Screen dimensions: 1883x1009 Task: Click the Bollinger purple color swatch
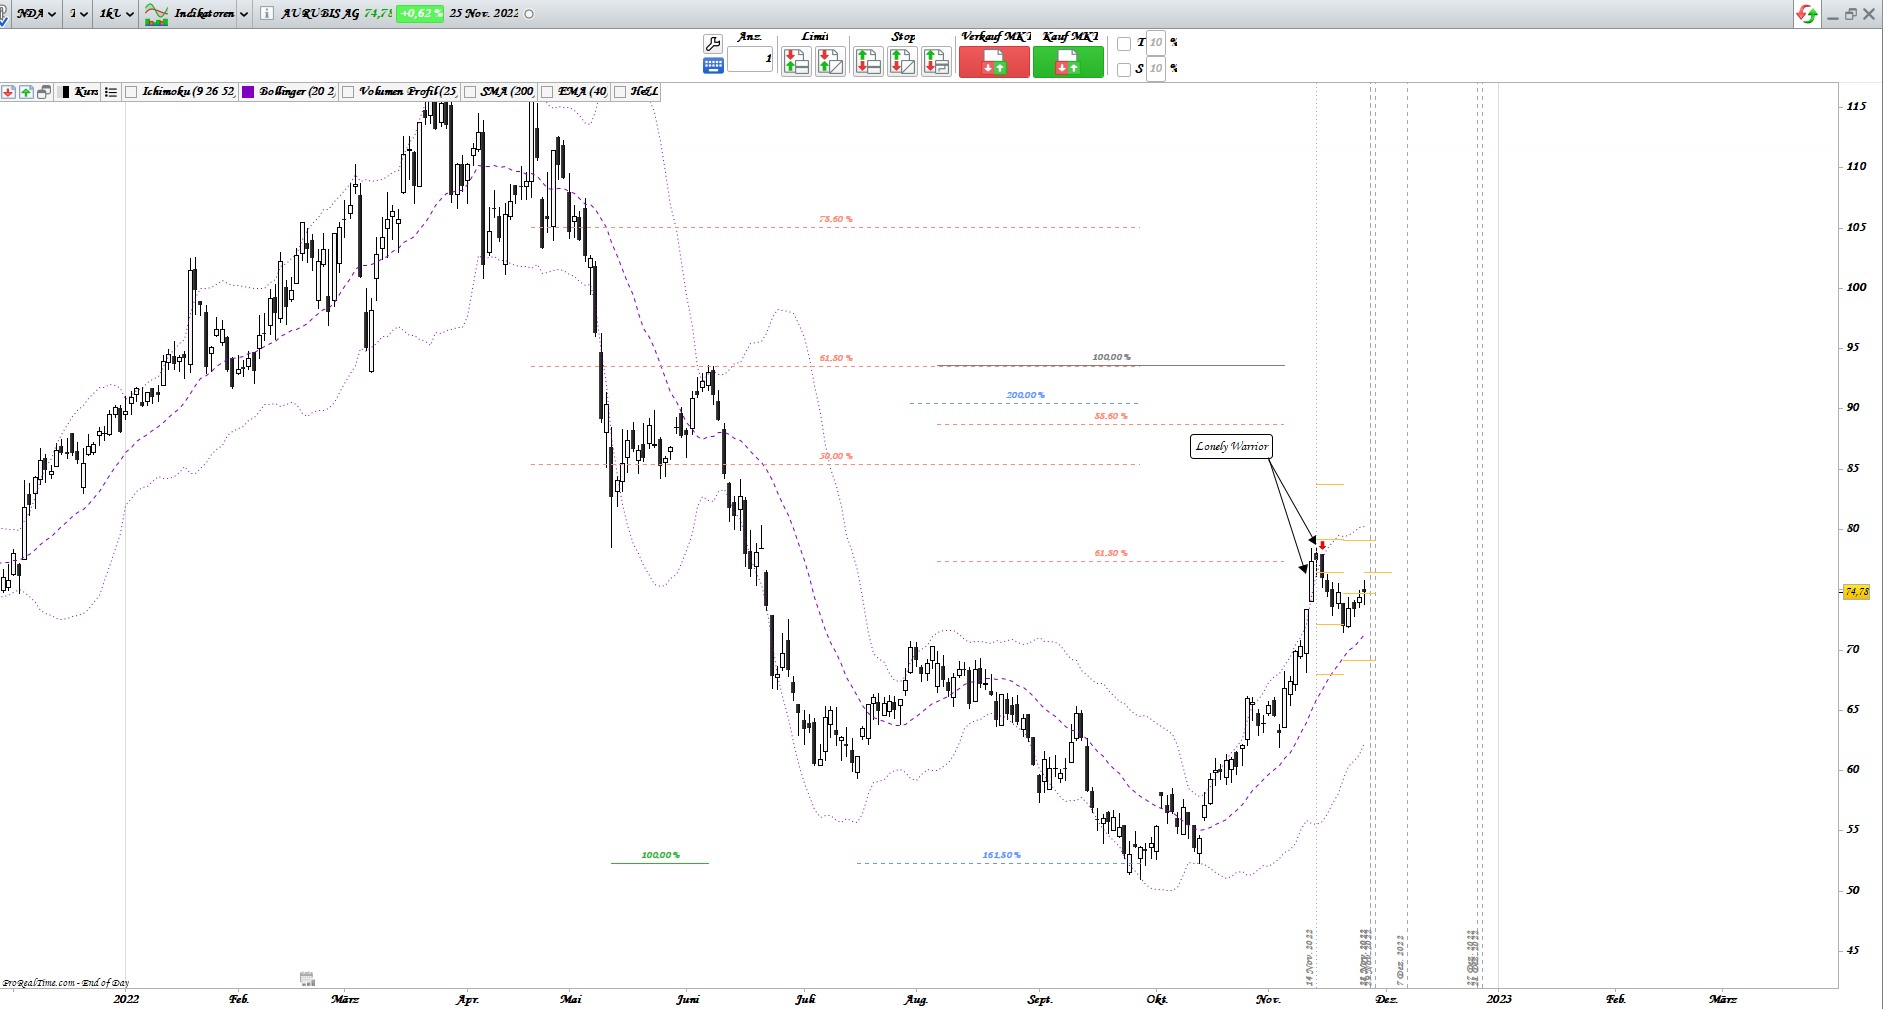[x=248, y=92]
